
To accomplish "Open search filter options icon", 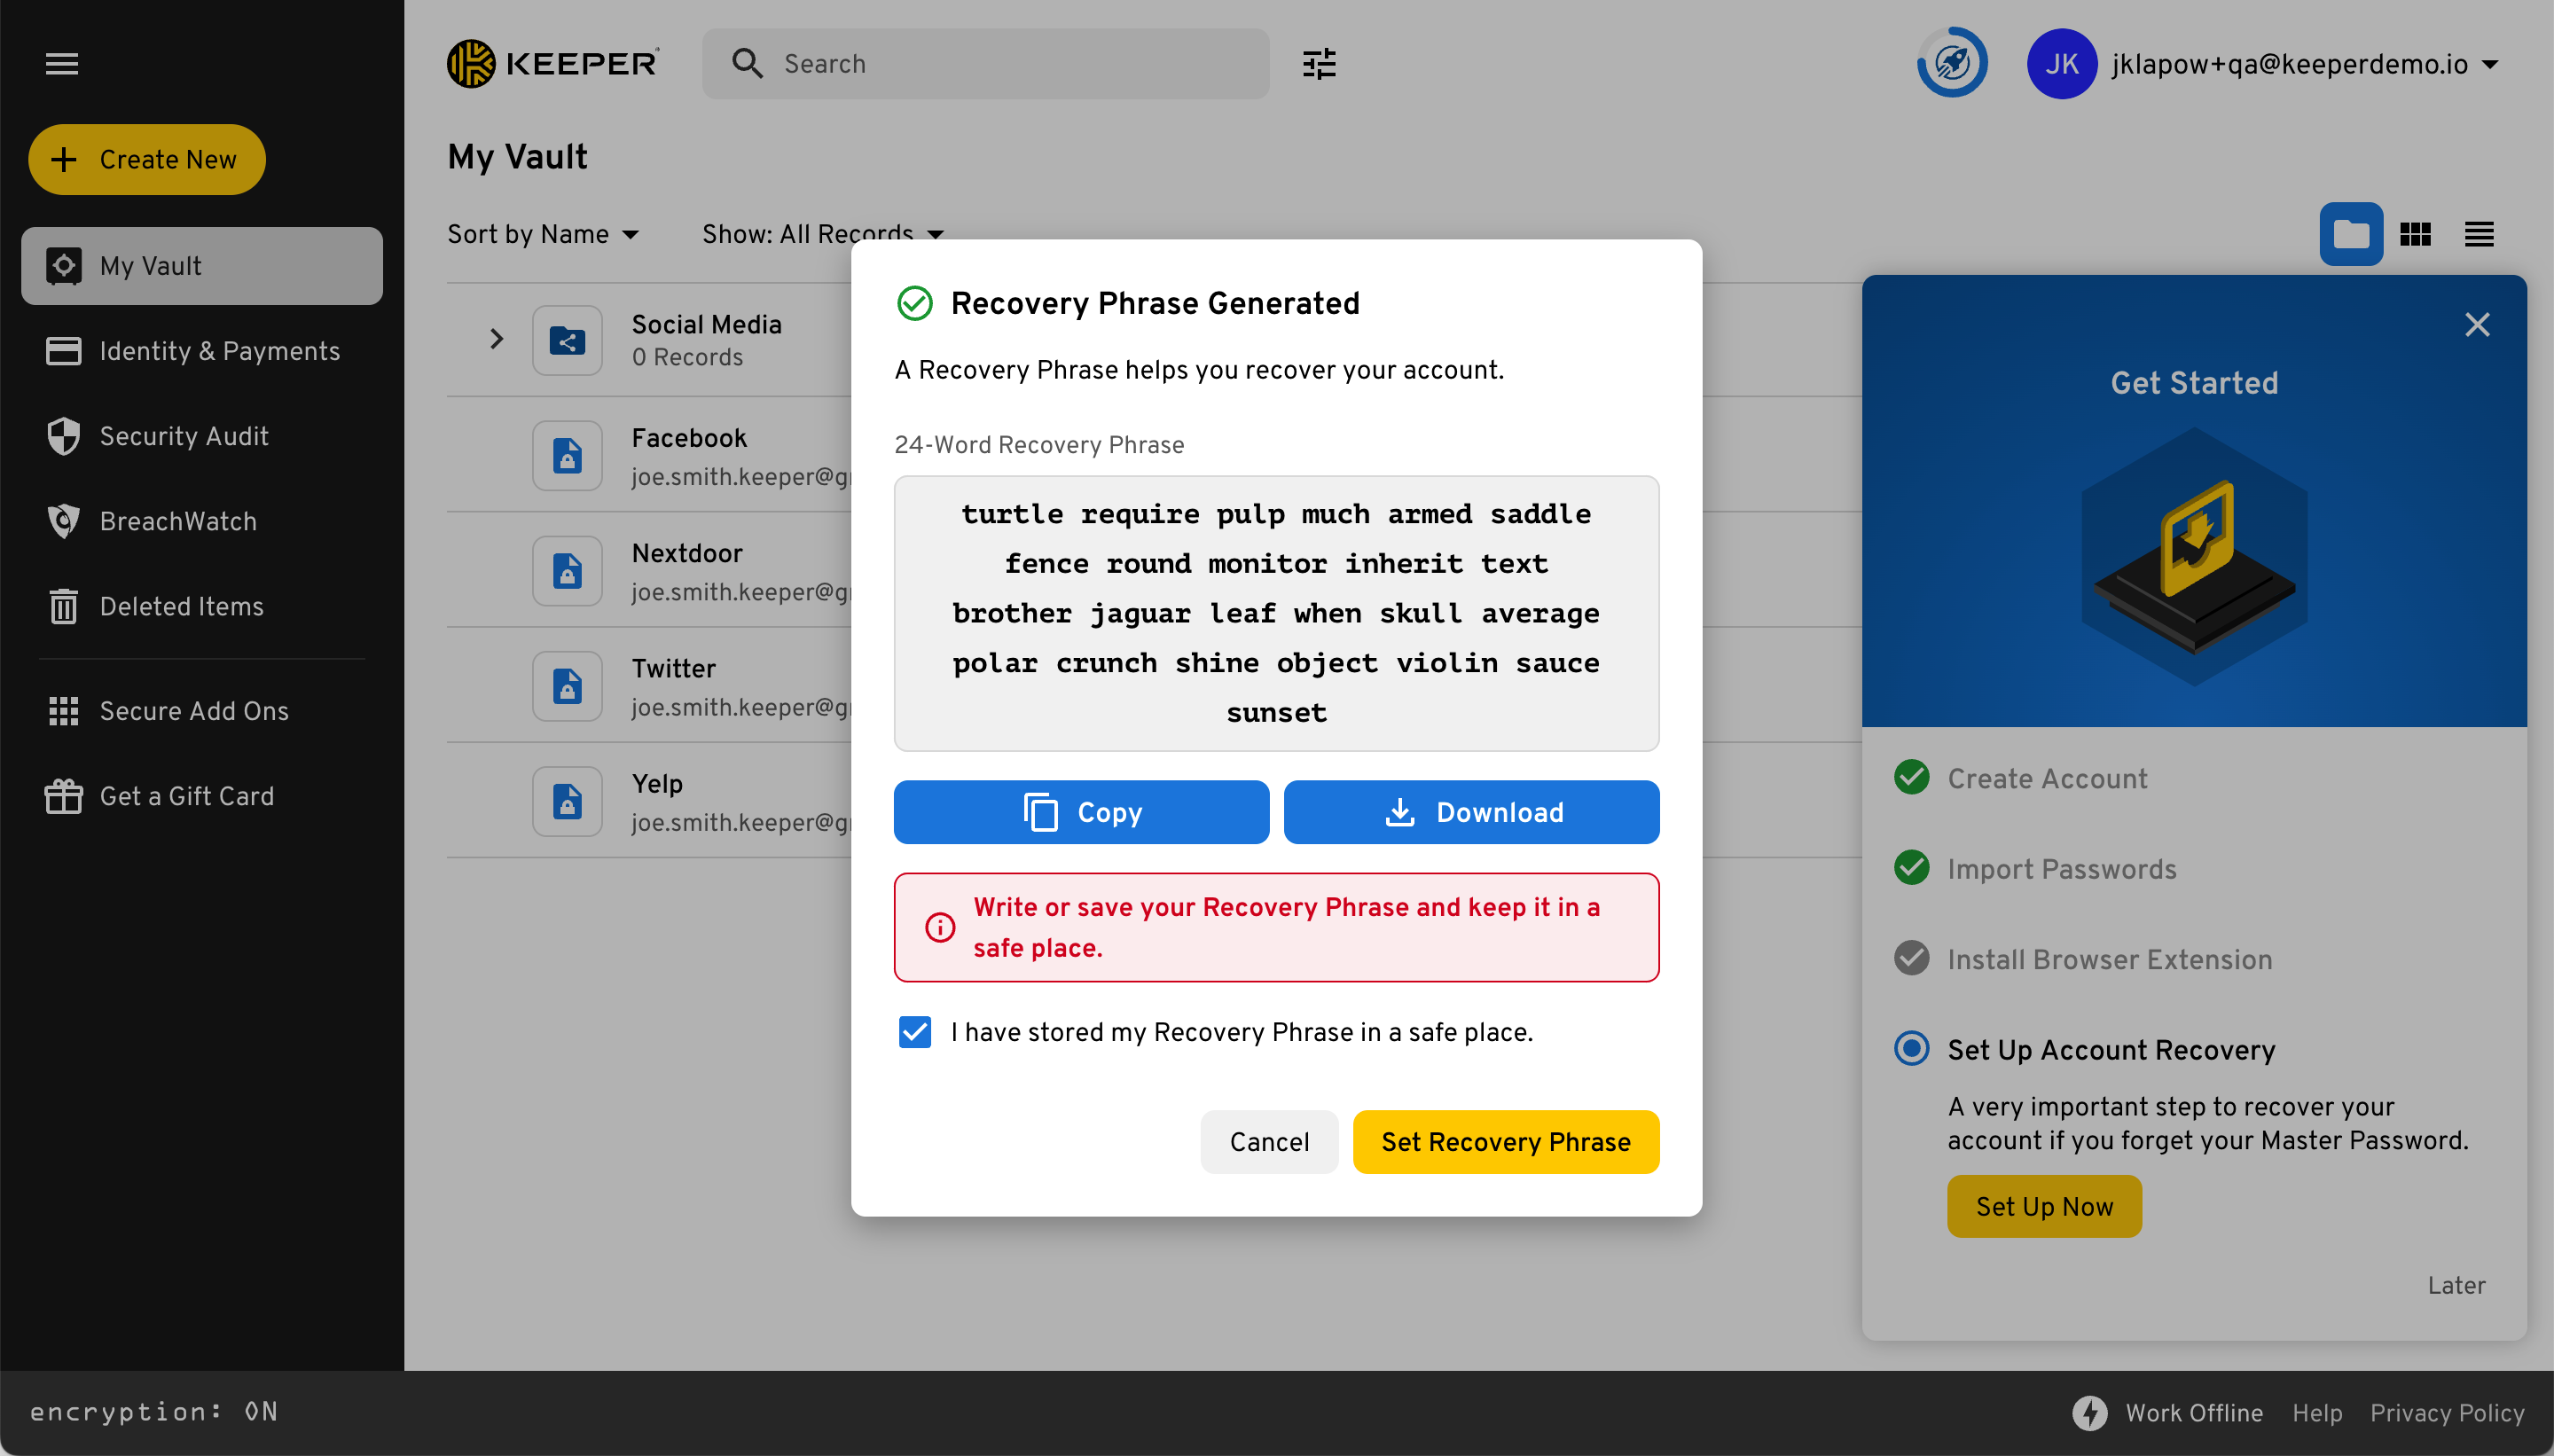I will click(x=1319, y=64).
